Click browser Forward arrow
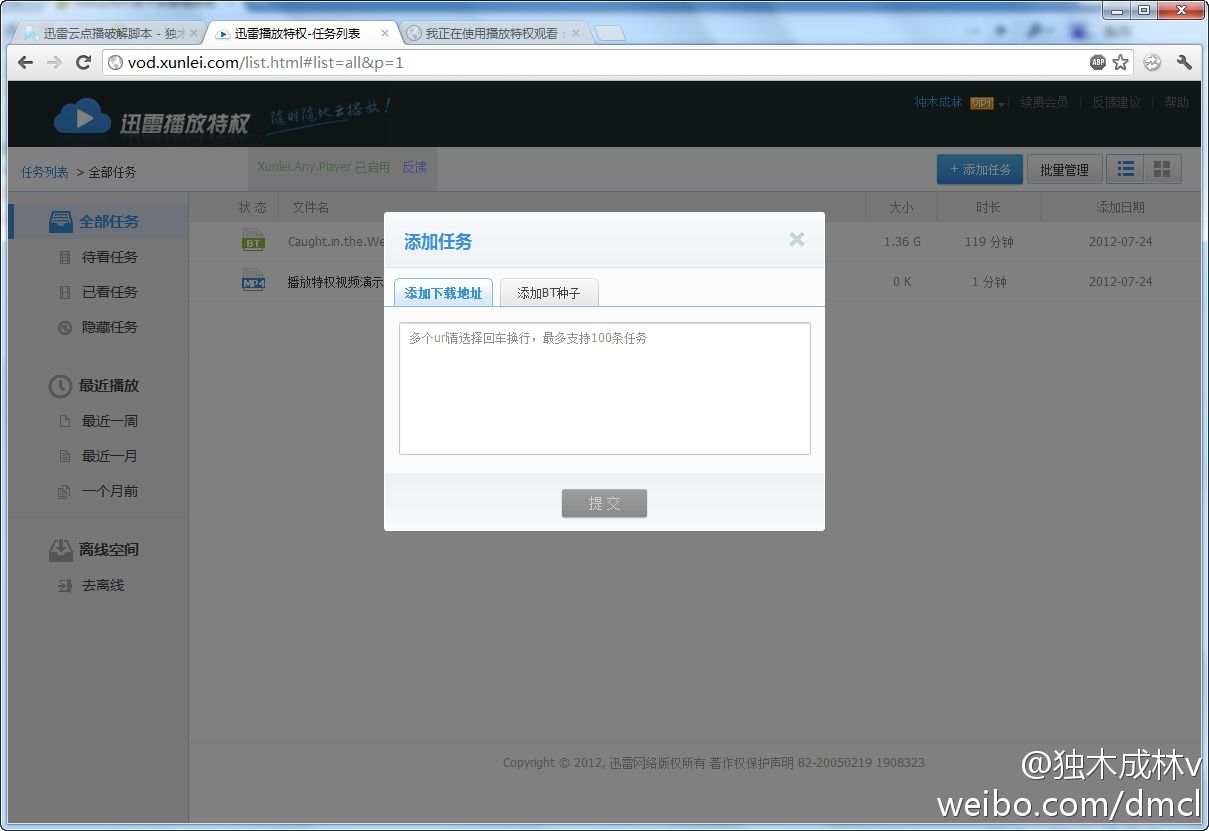 (54, 62)
